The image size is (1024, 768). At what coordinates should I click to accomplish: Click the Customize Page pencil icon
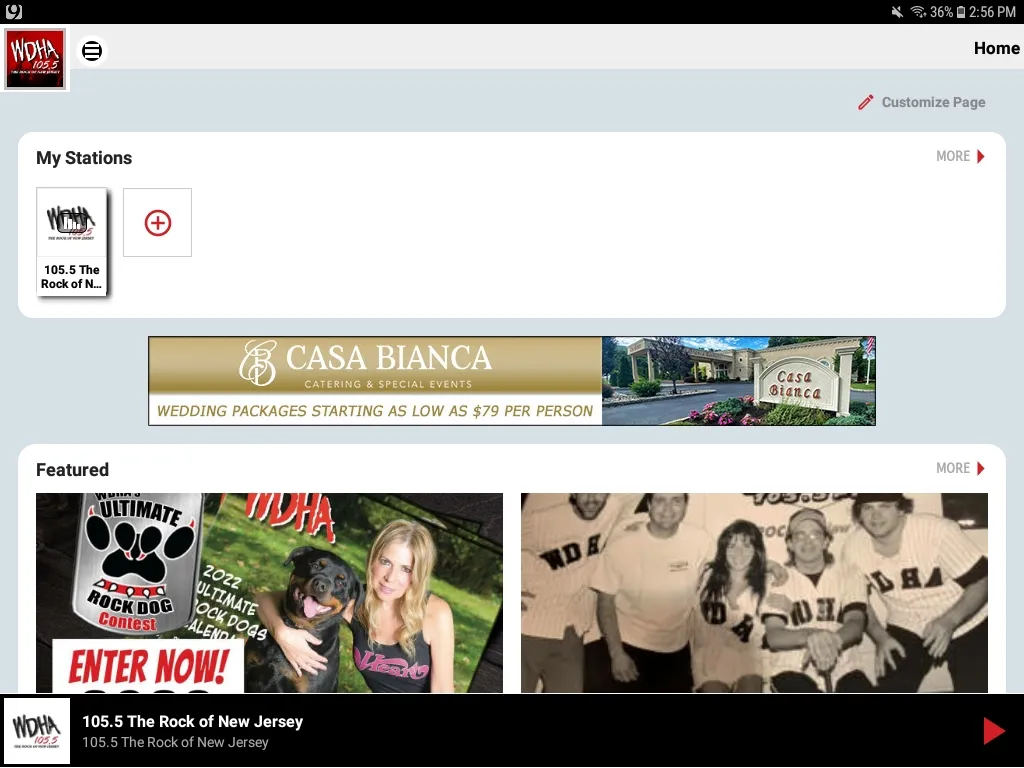click(x=865, y=103)
